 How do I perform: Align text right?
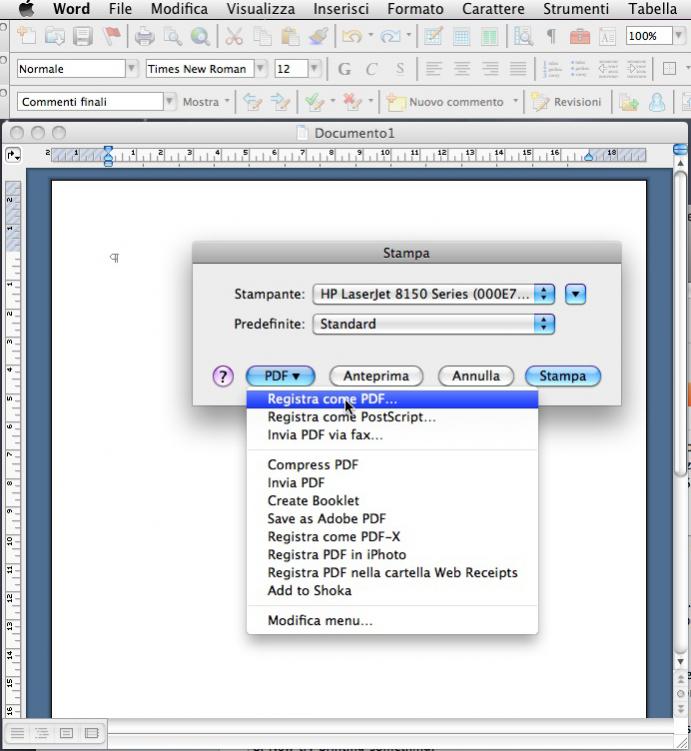(x=490, y=69)
